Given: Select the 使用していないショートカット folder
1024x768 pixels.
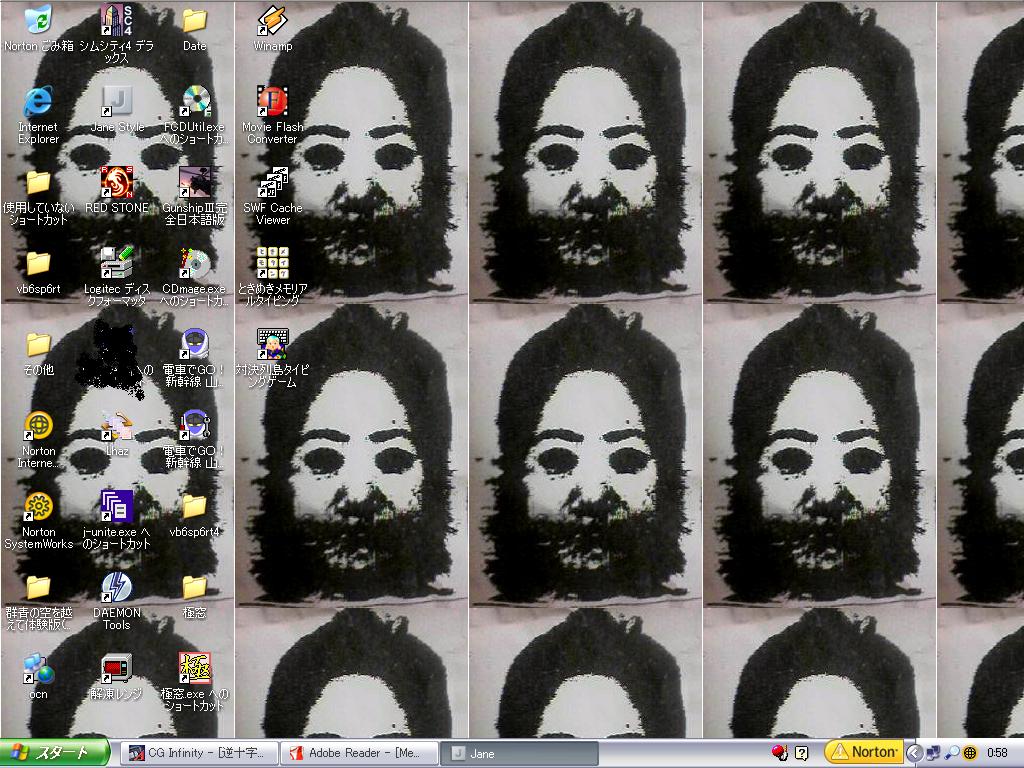Looking at the screenshot, I should pos(39,182).
